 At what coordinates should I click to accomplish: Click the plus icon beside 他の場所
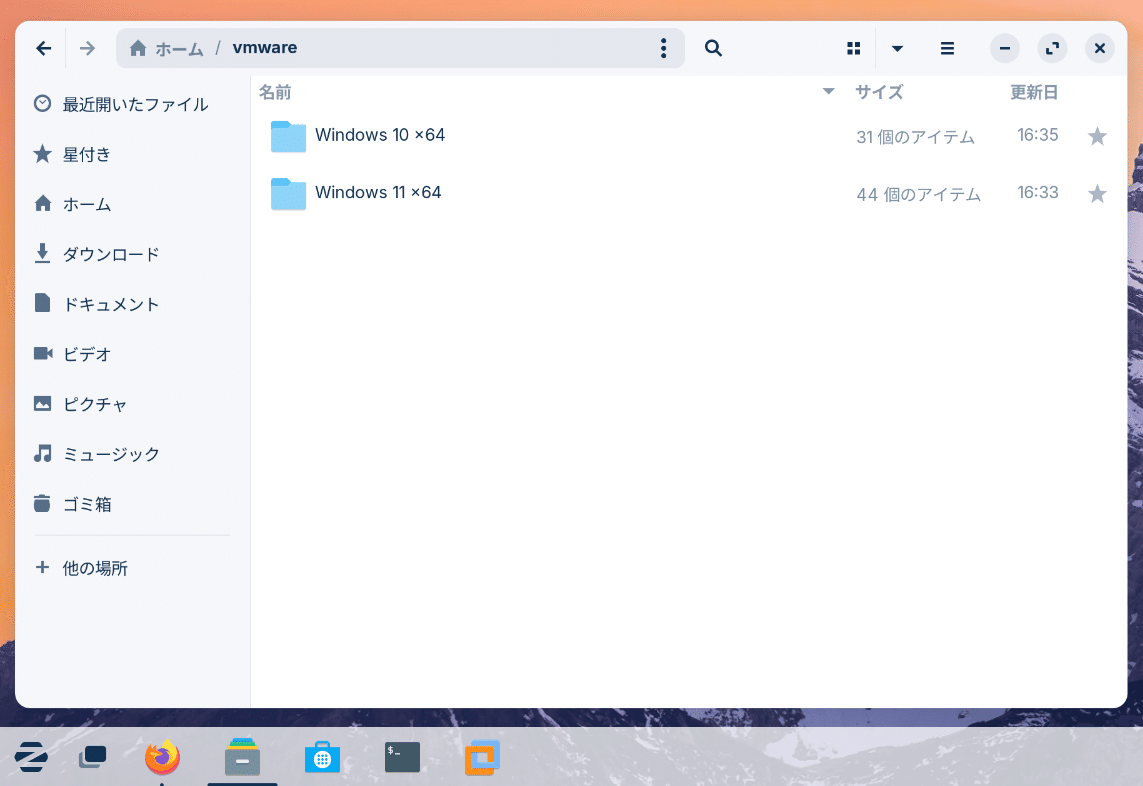42,567
